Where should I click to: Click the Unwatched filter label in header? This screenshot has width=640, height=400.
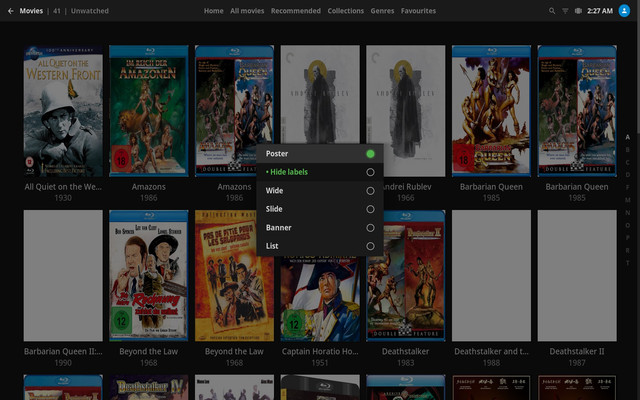pyautogui.click(x=90, y=11)
